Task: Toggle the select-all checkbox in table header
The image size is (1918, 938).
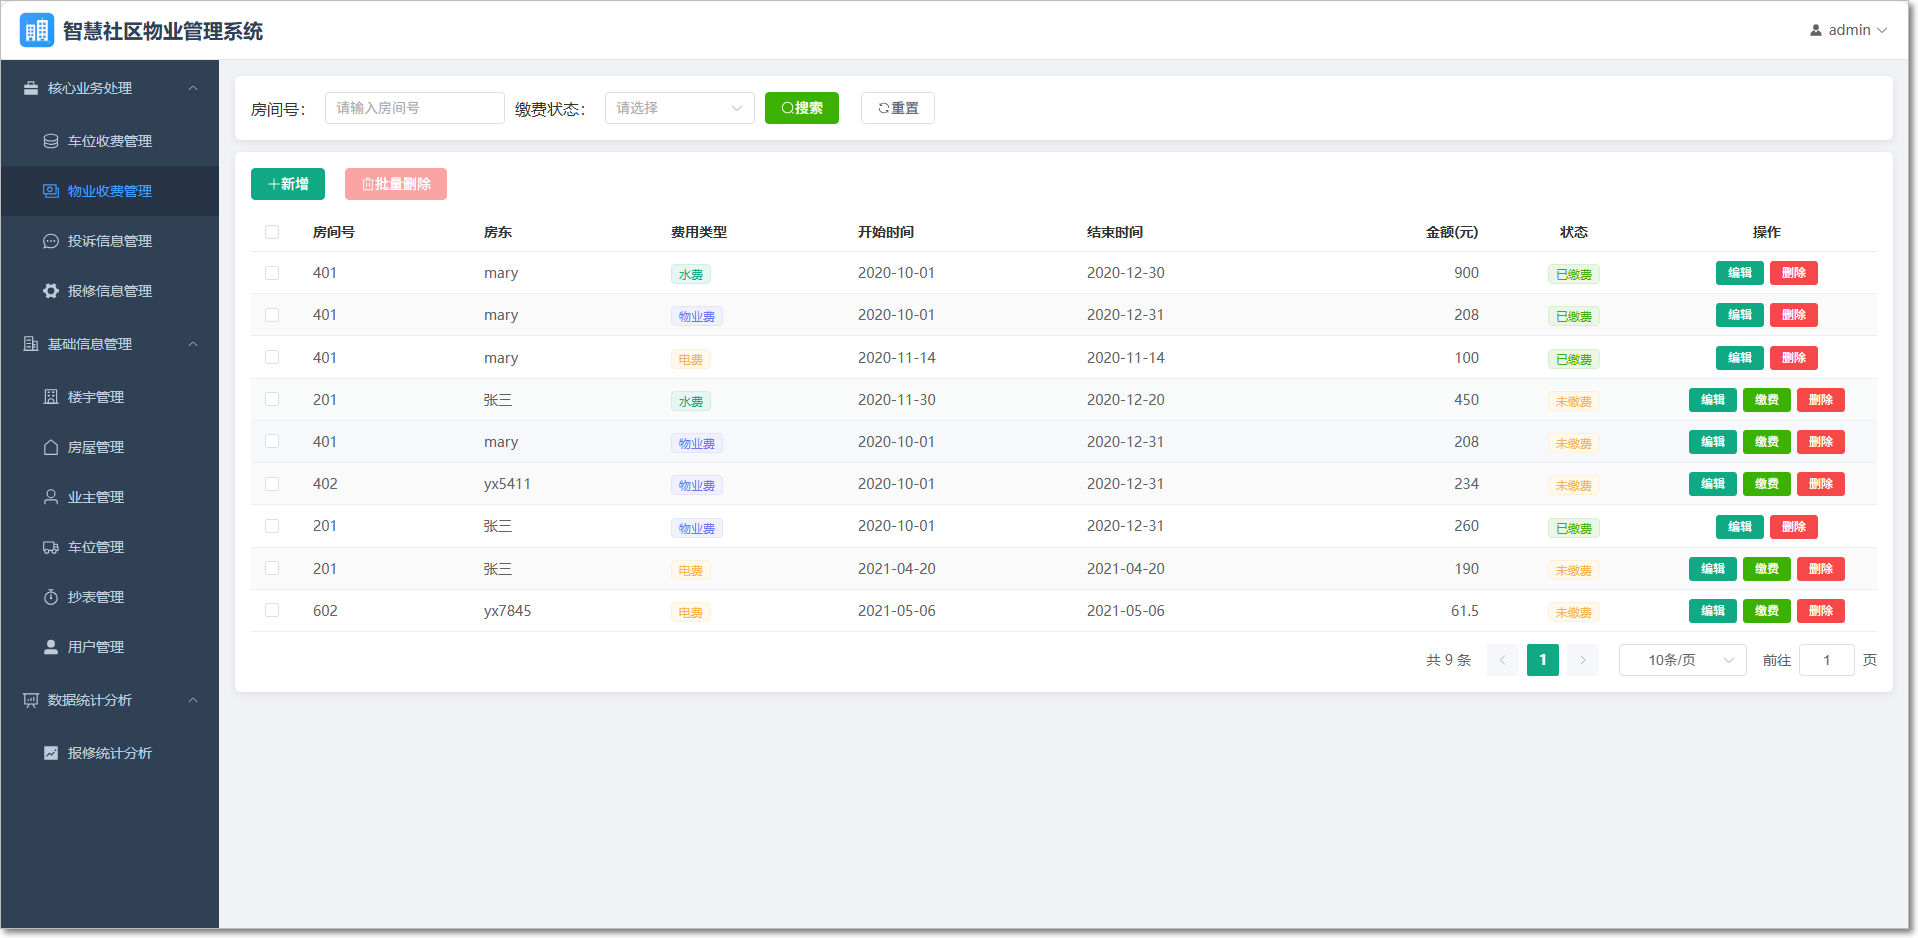Action: (x=272, y=232)
